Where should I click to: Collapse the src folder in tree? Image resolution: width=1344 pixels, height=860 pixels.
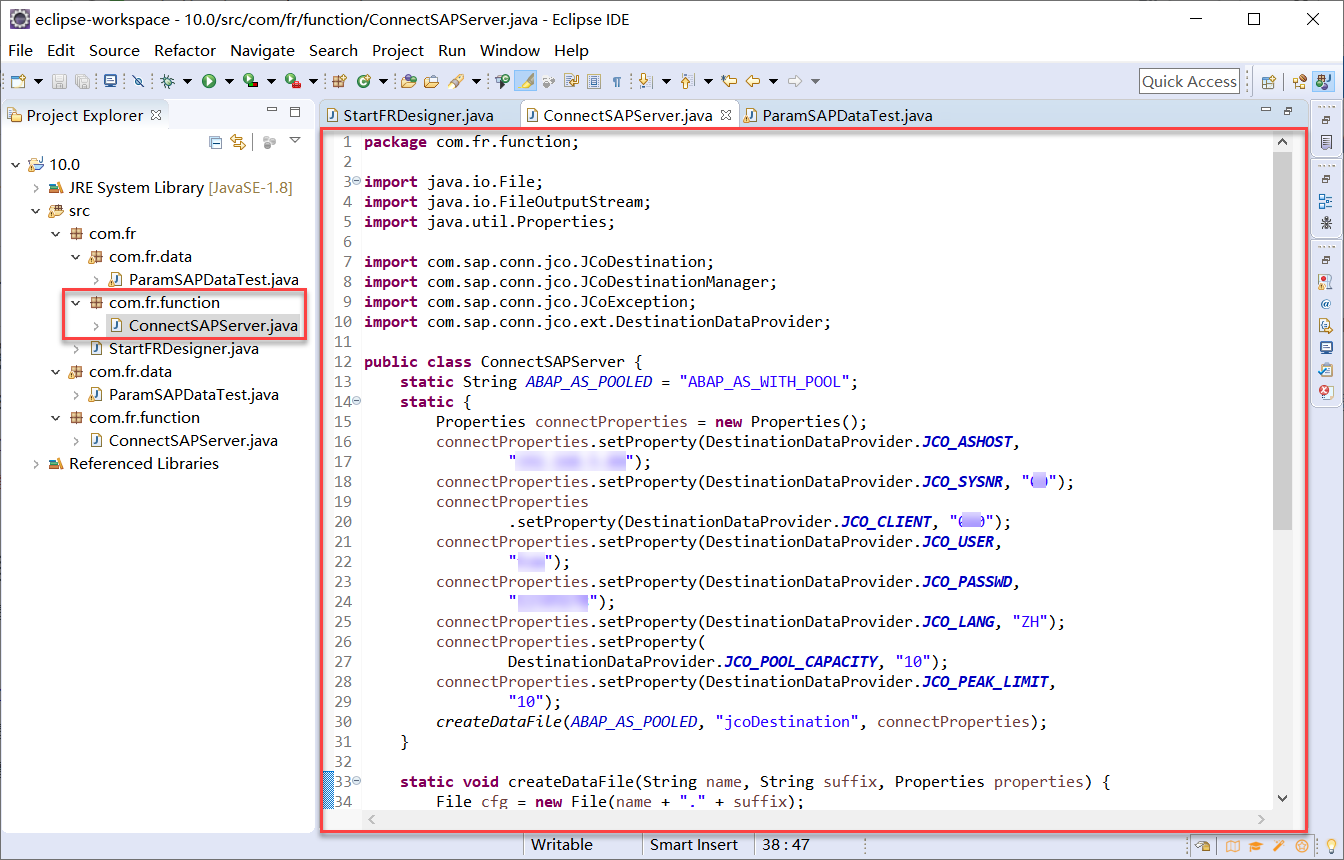pyautogui.click(x=36, y=211)
